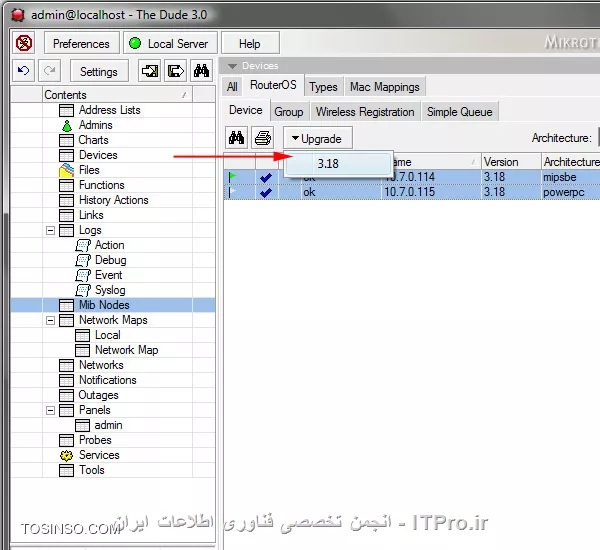Open the admin panel entry

108,425
